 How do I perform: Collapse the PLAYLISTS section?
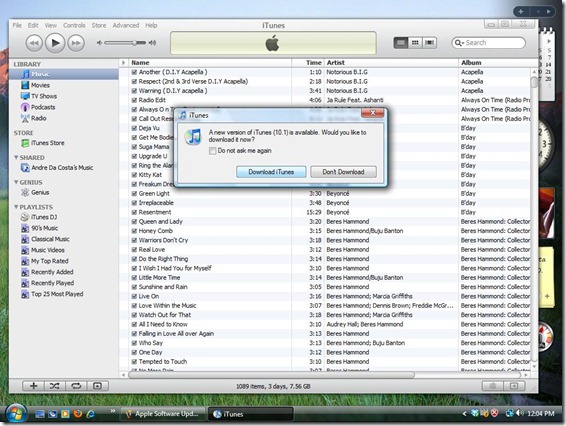coord(16,207)
